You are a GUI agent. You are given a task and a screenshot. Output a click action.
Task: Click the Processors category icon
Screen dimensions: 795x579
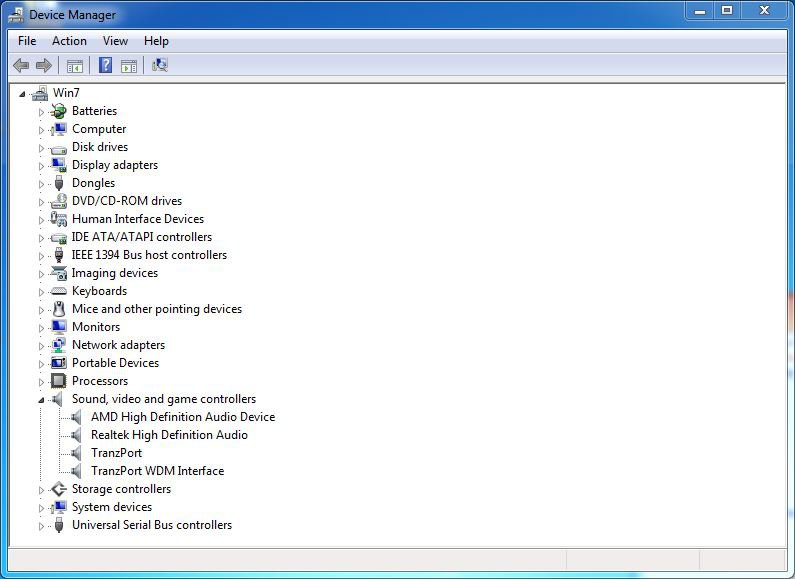point(58,381)
